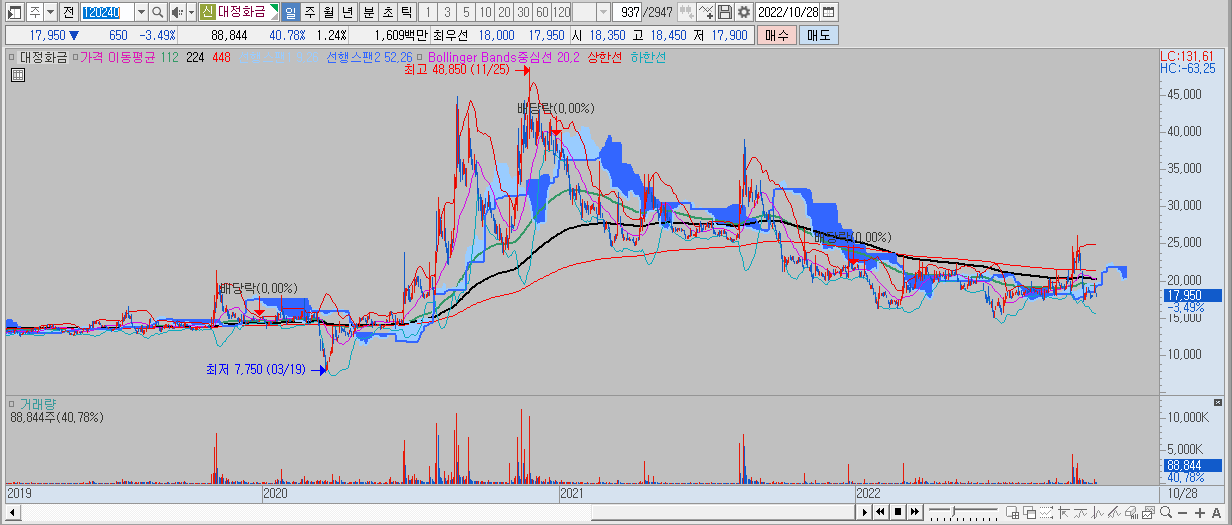The height and width of the screenshot is (525, 1232).
Task: Click the A text tool icon
Action: pyautogui.click(x=1216, y=513)
